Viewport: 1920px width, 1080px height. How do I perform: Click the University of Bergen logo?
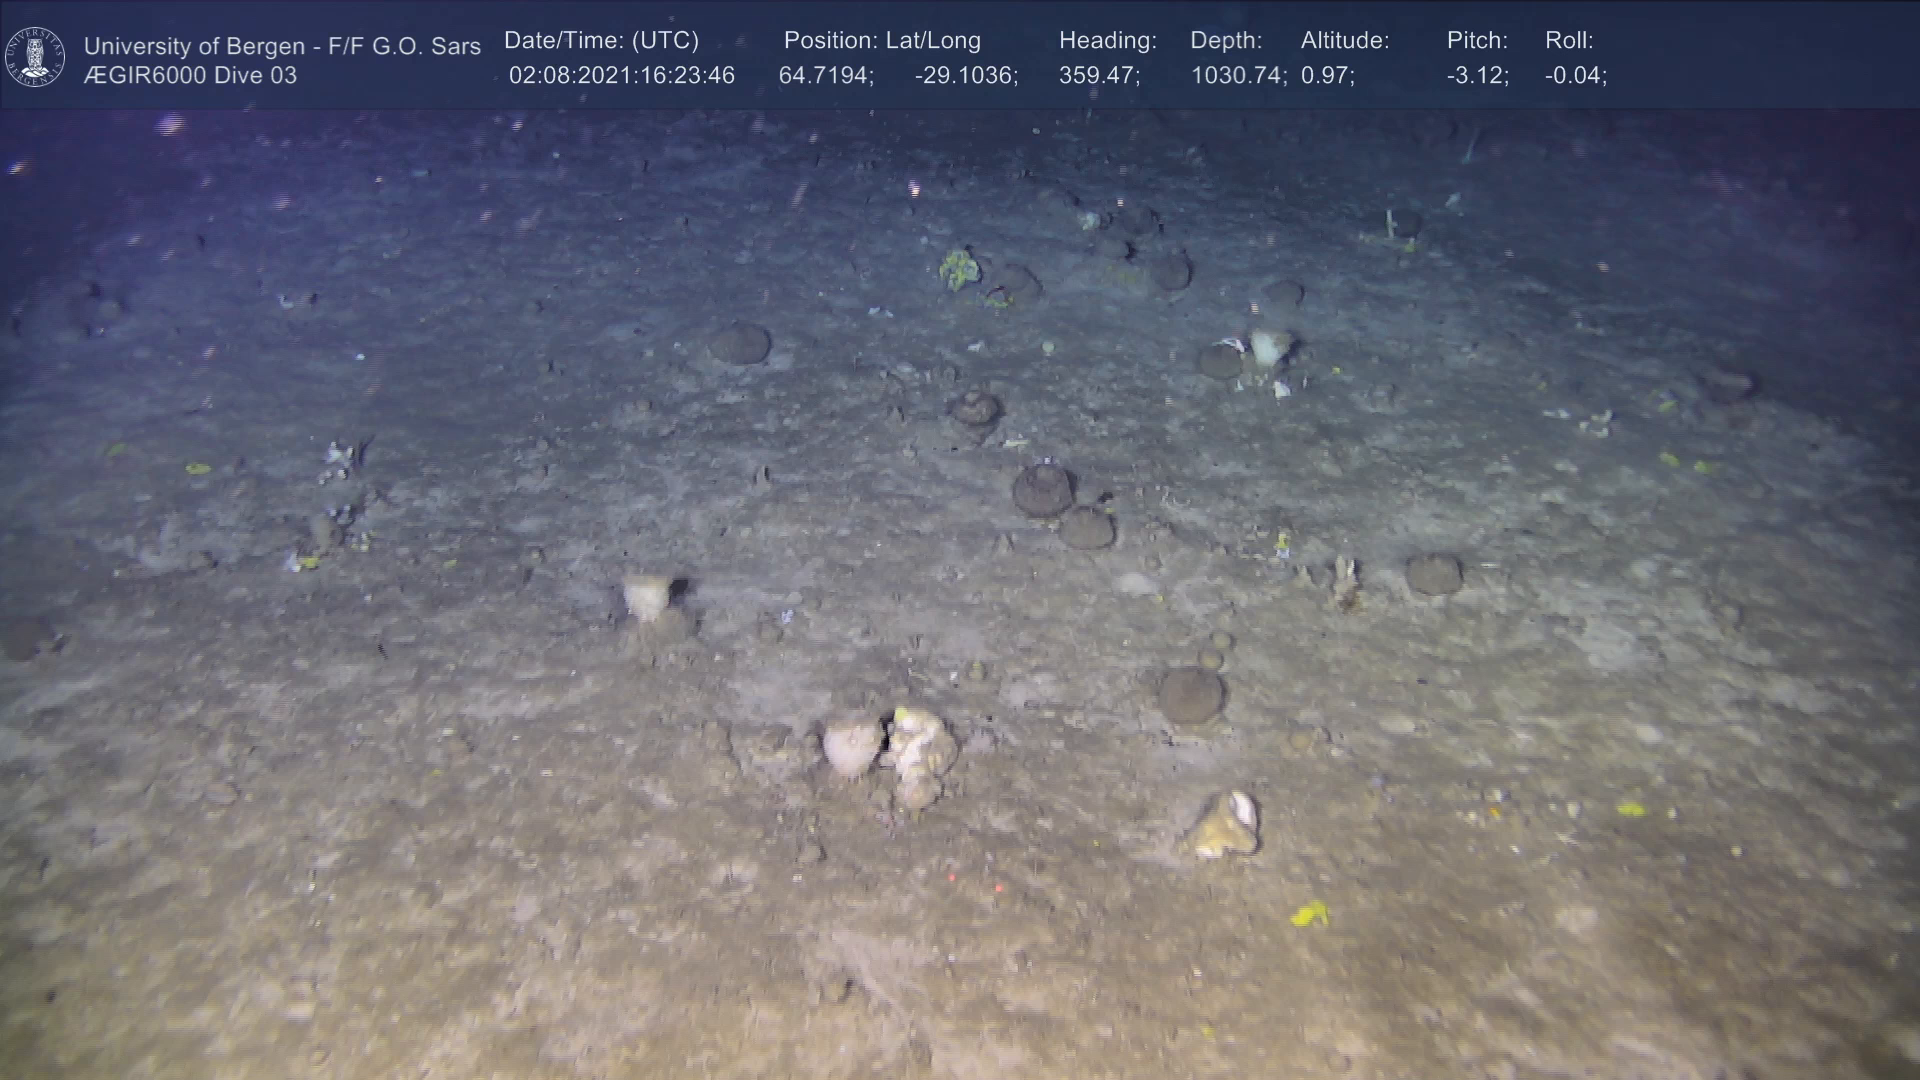tap(35, 57)
